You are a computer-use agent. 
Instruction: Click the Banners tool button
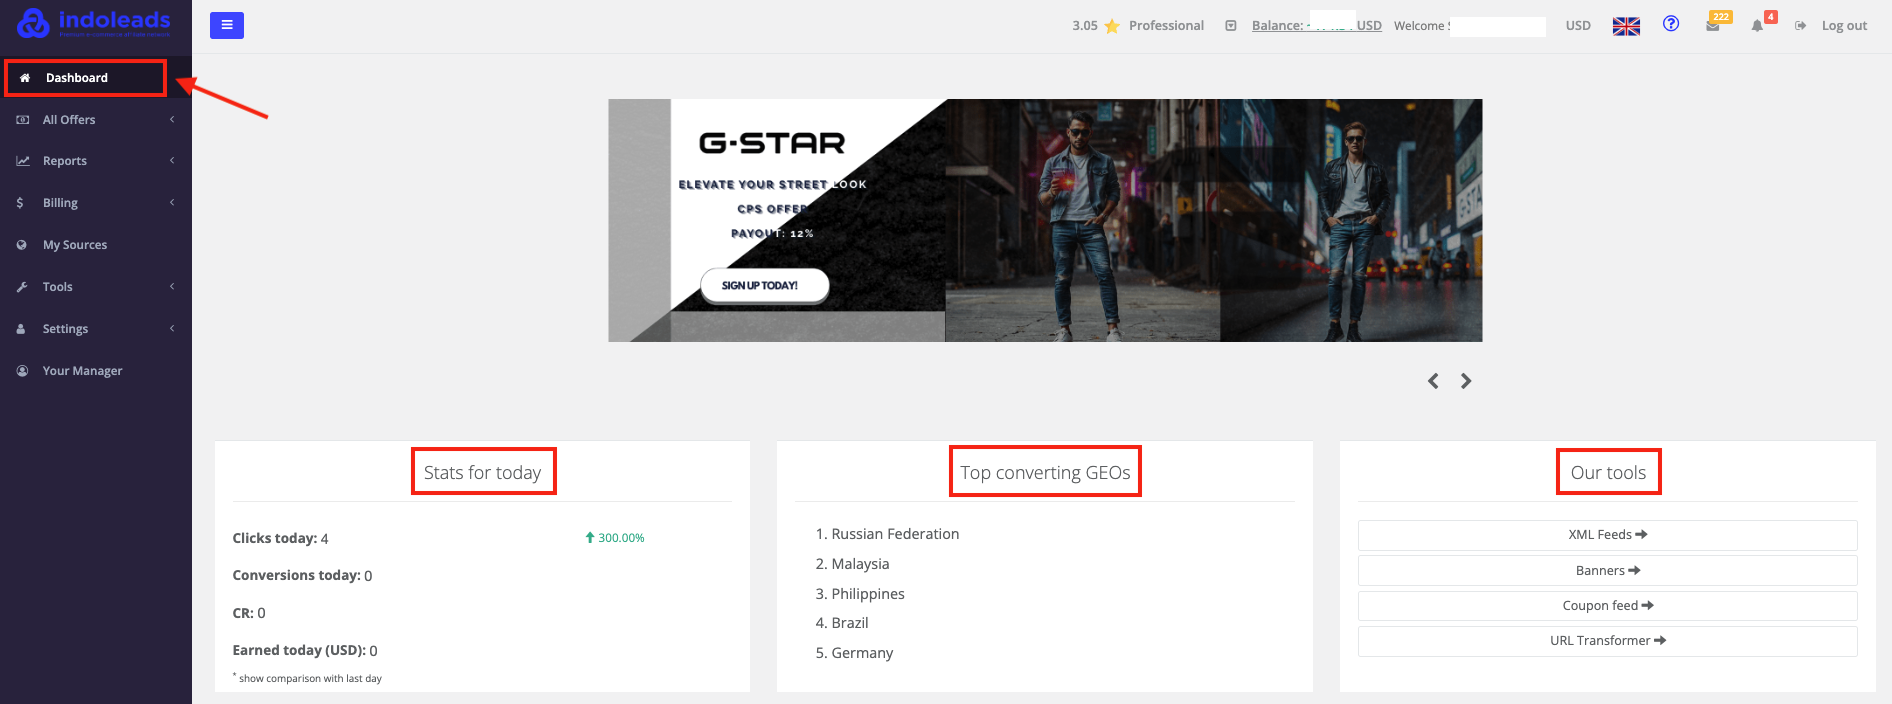tap(1607, 571)
